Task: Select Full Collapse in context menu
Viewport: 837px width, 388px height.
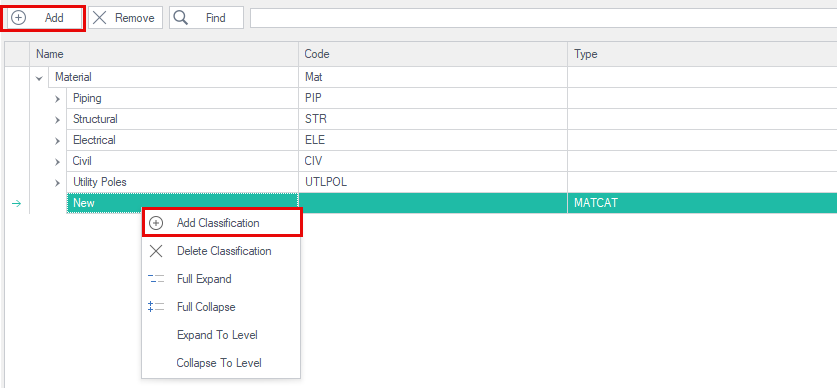Action: pos(222,307)
